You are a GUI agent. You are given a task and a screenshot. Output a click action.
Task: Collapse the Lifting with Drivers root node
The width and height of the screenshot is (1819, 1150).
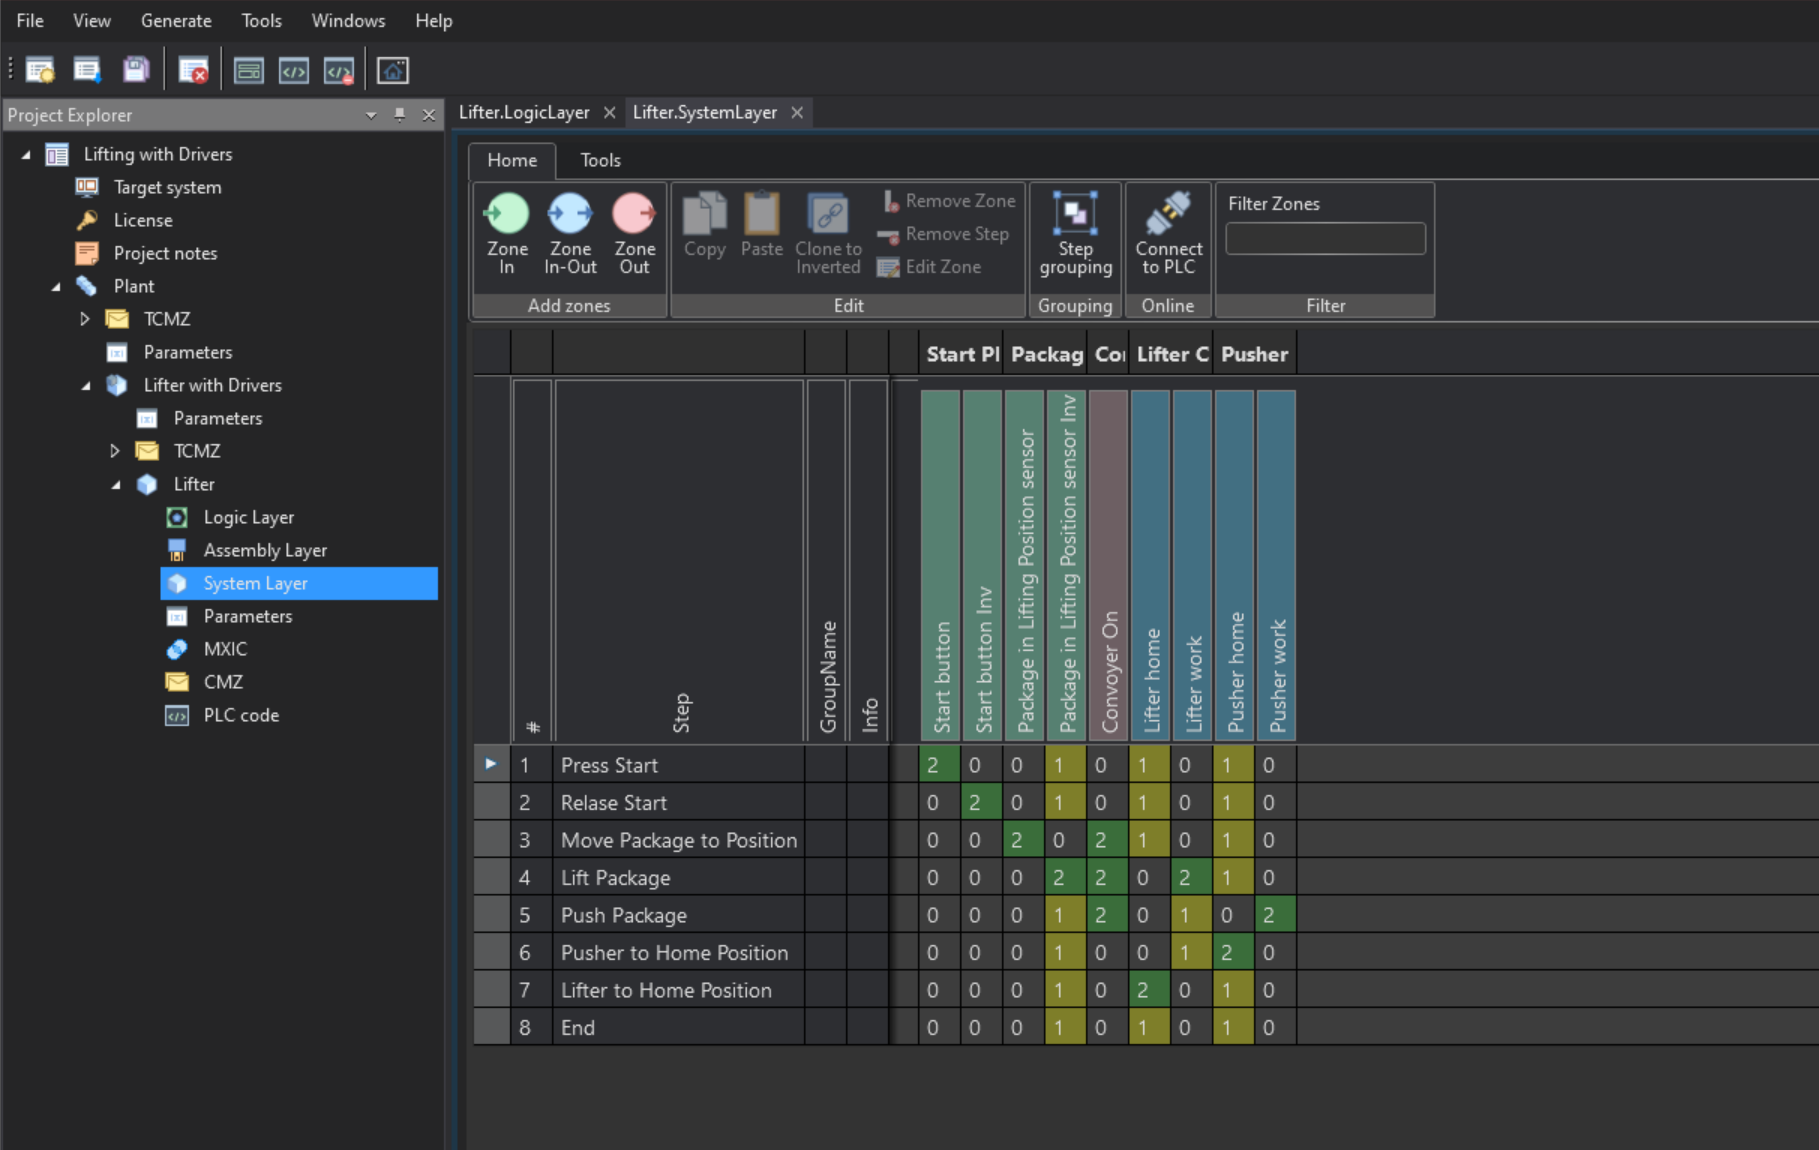[x=26, y=155]
